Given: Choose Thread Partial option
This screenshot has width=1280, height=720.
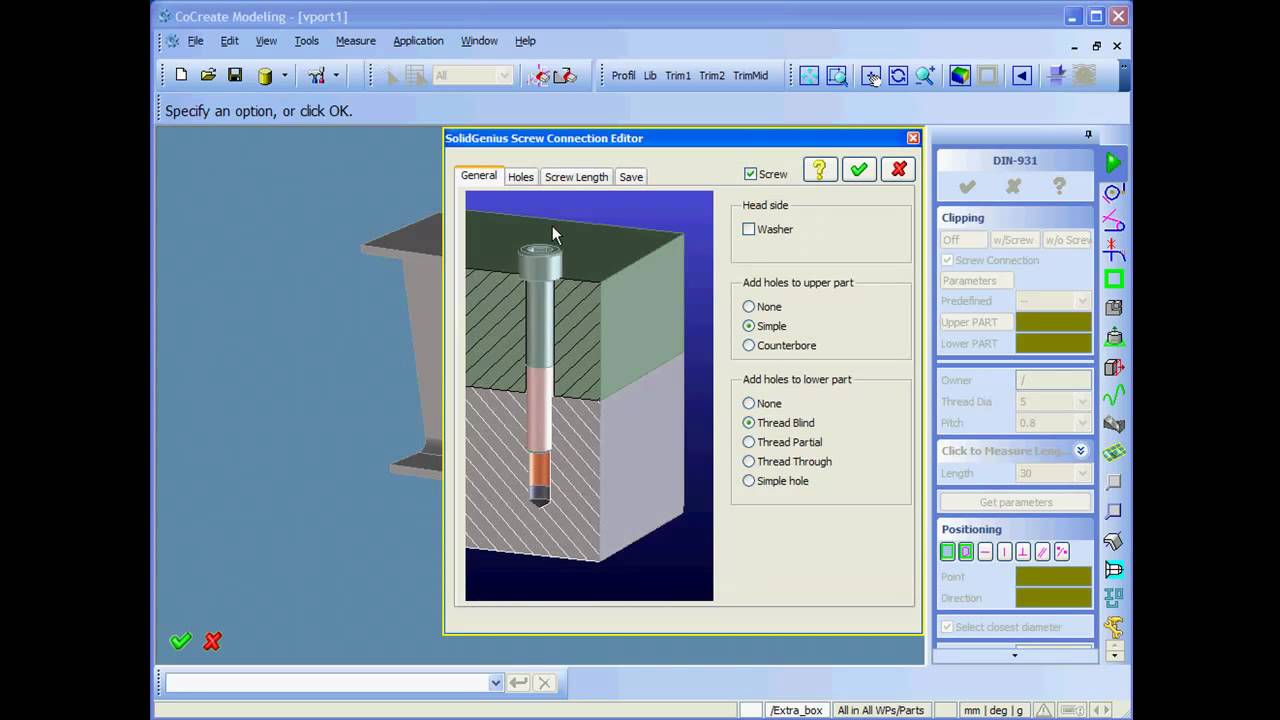Looking at the screenshot, I should pos(748,442).
